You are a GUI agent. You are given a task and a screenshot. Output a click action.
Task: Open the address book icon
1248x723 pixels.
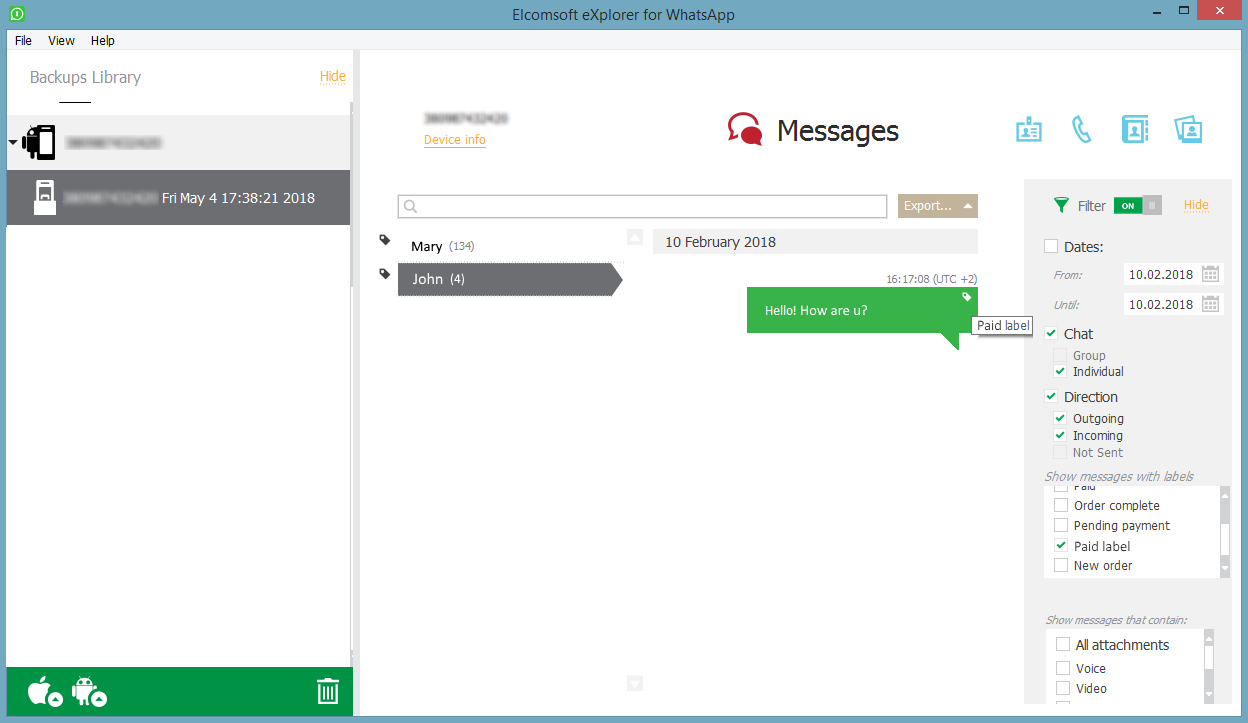coord(1135,130)
